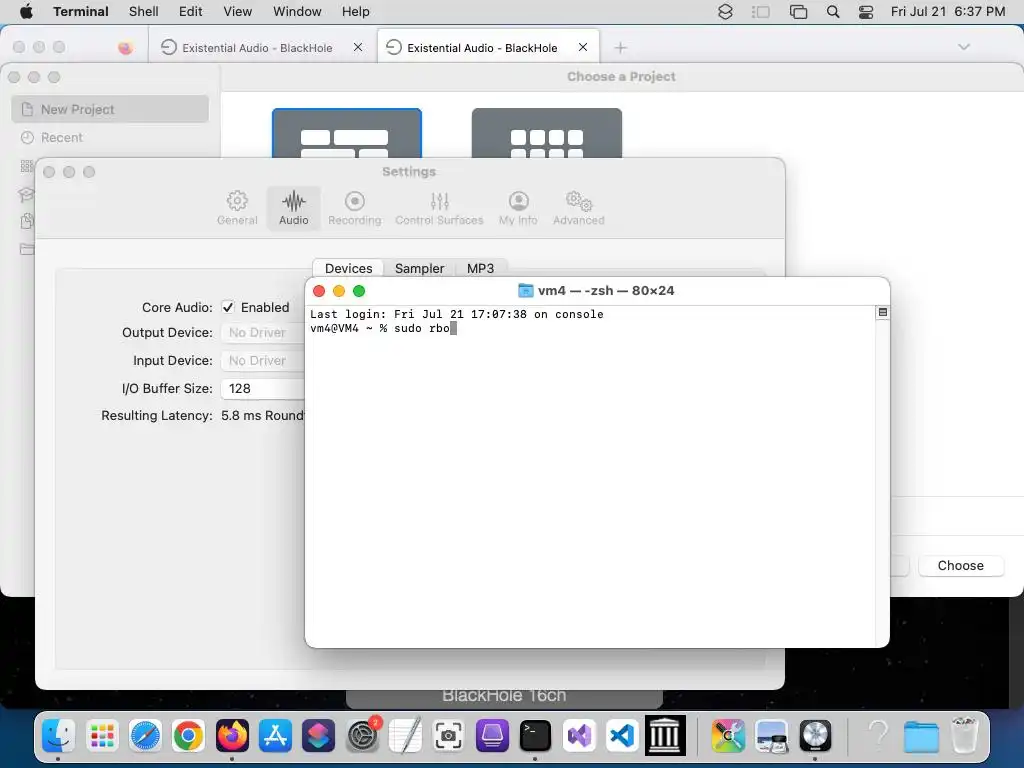Screen dimensions: 1024x768
Task: Open Spotlight search in the menu bar
Action: (833, 12)
